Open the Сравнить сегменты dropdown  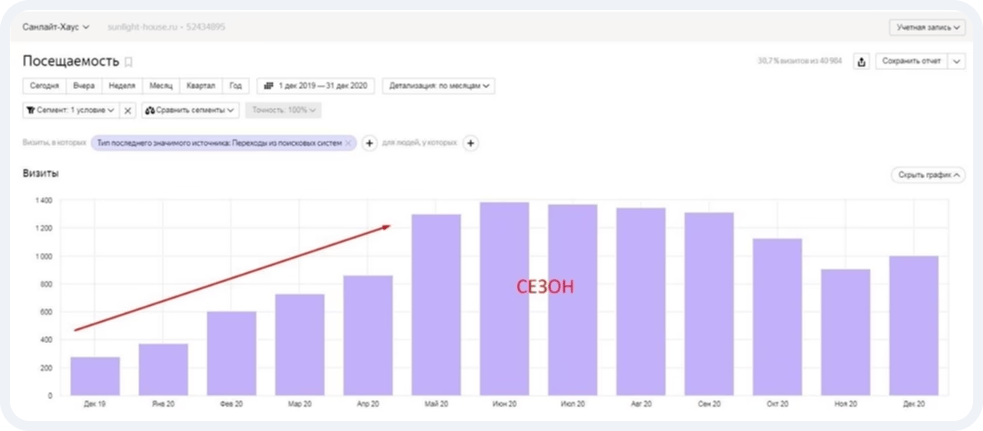190,110
